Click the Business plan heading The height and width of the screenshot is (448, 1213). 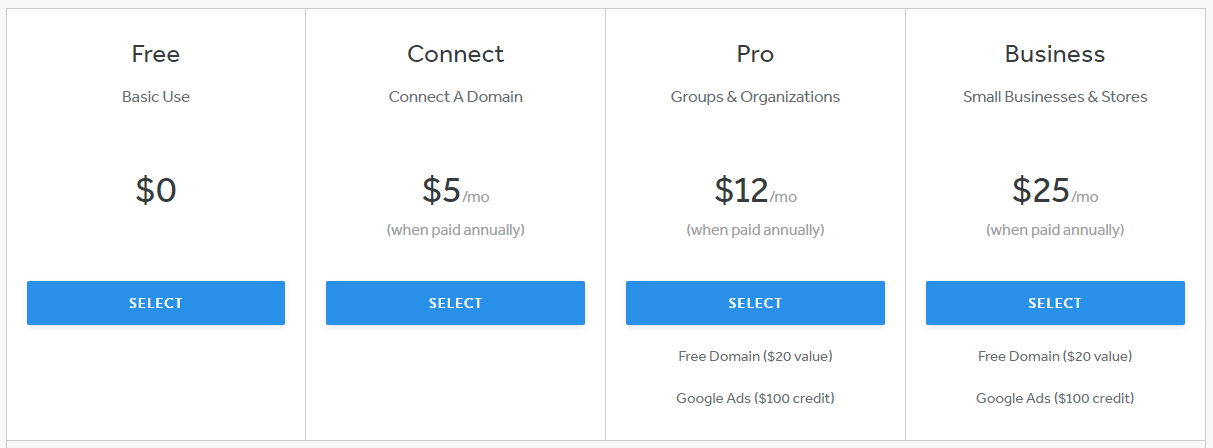tap(1055, 54)
